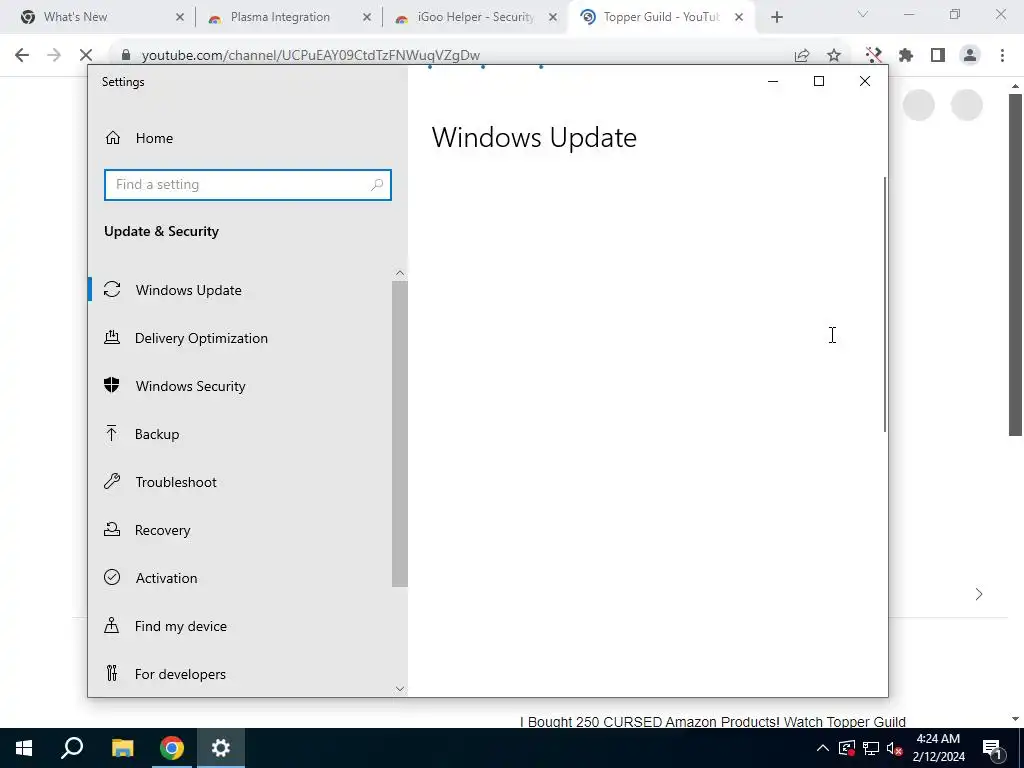Click the Delivery Optimization icon
The width and height of the screenshot is (1024, 768).
112,337
